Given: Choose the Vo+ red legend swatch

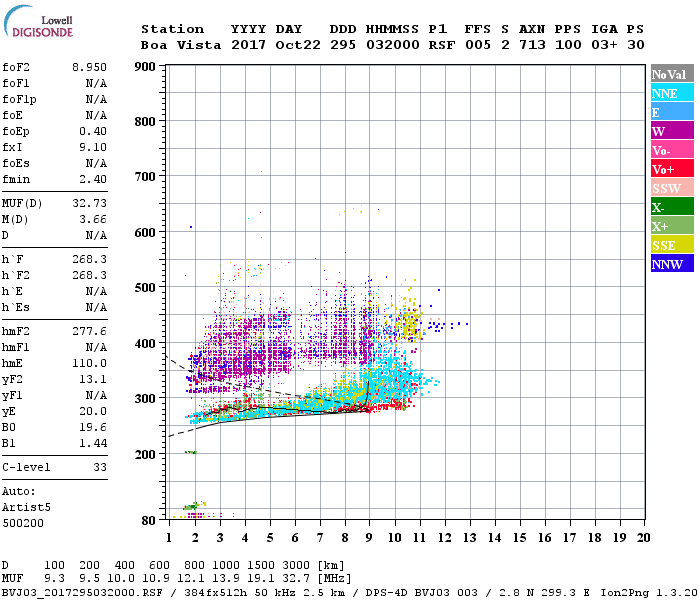Looking at the screenshot, I should point(671,169).
